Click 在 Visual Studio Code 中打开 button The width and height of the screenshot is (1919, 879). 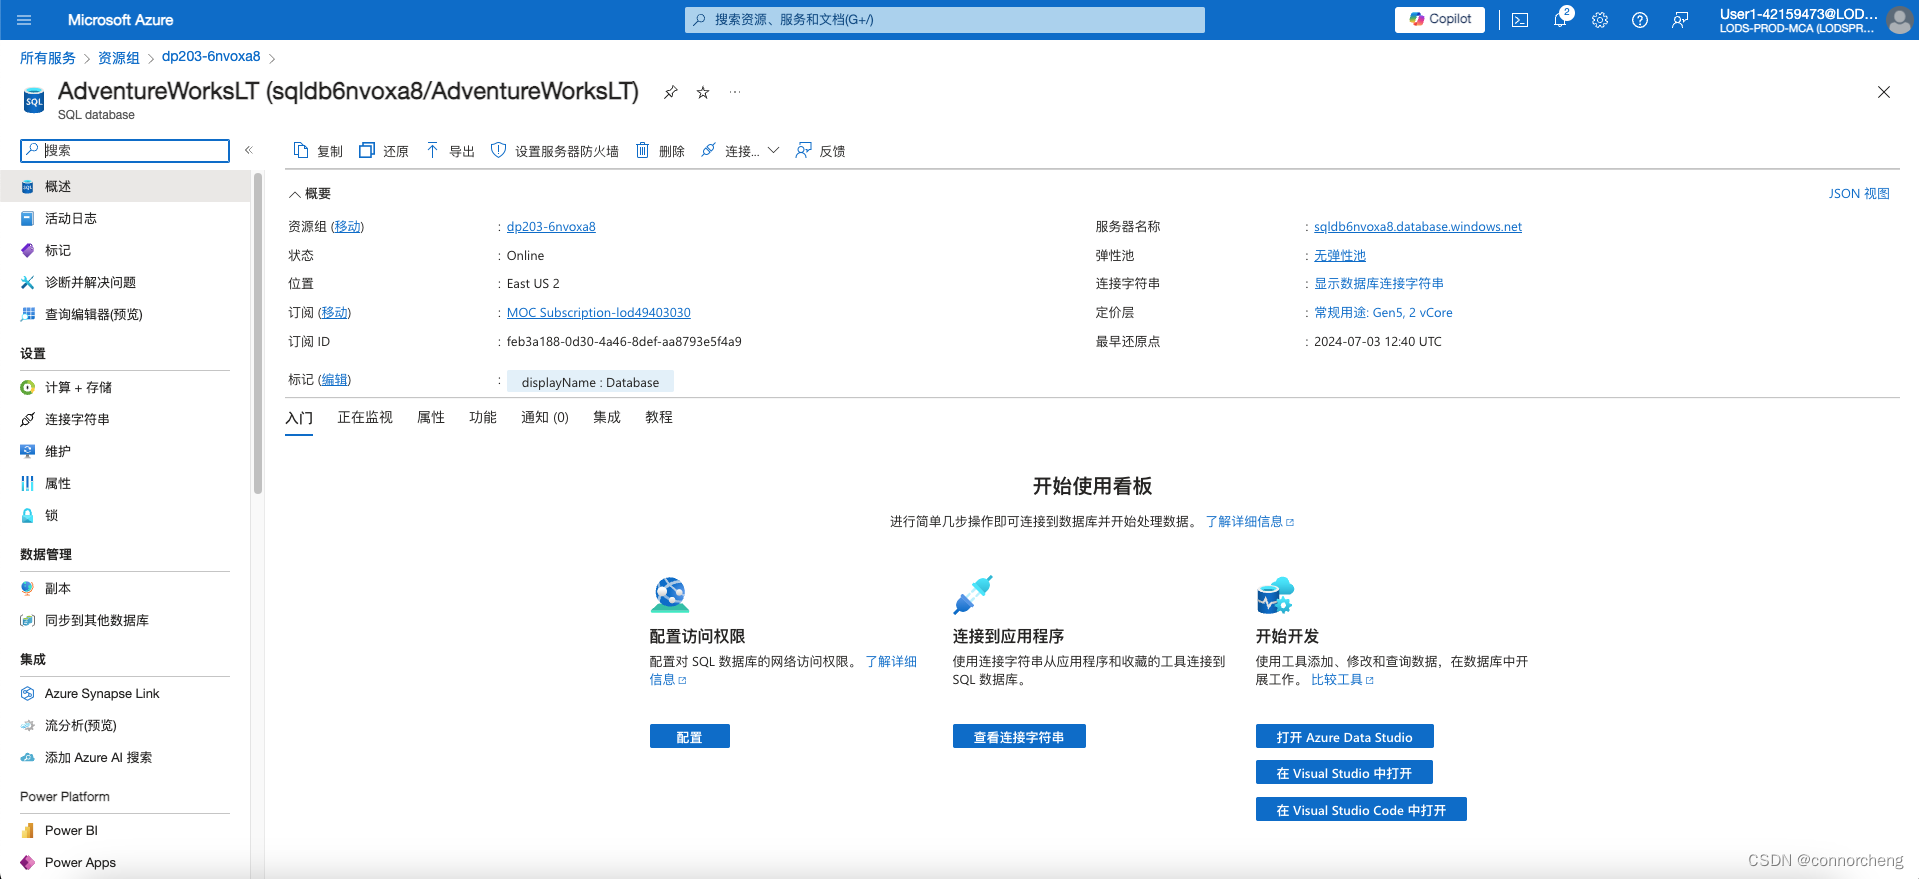[1361, 809]
